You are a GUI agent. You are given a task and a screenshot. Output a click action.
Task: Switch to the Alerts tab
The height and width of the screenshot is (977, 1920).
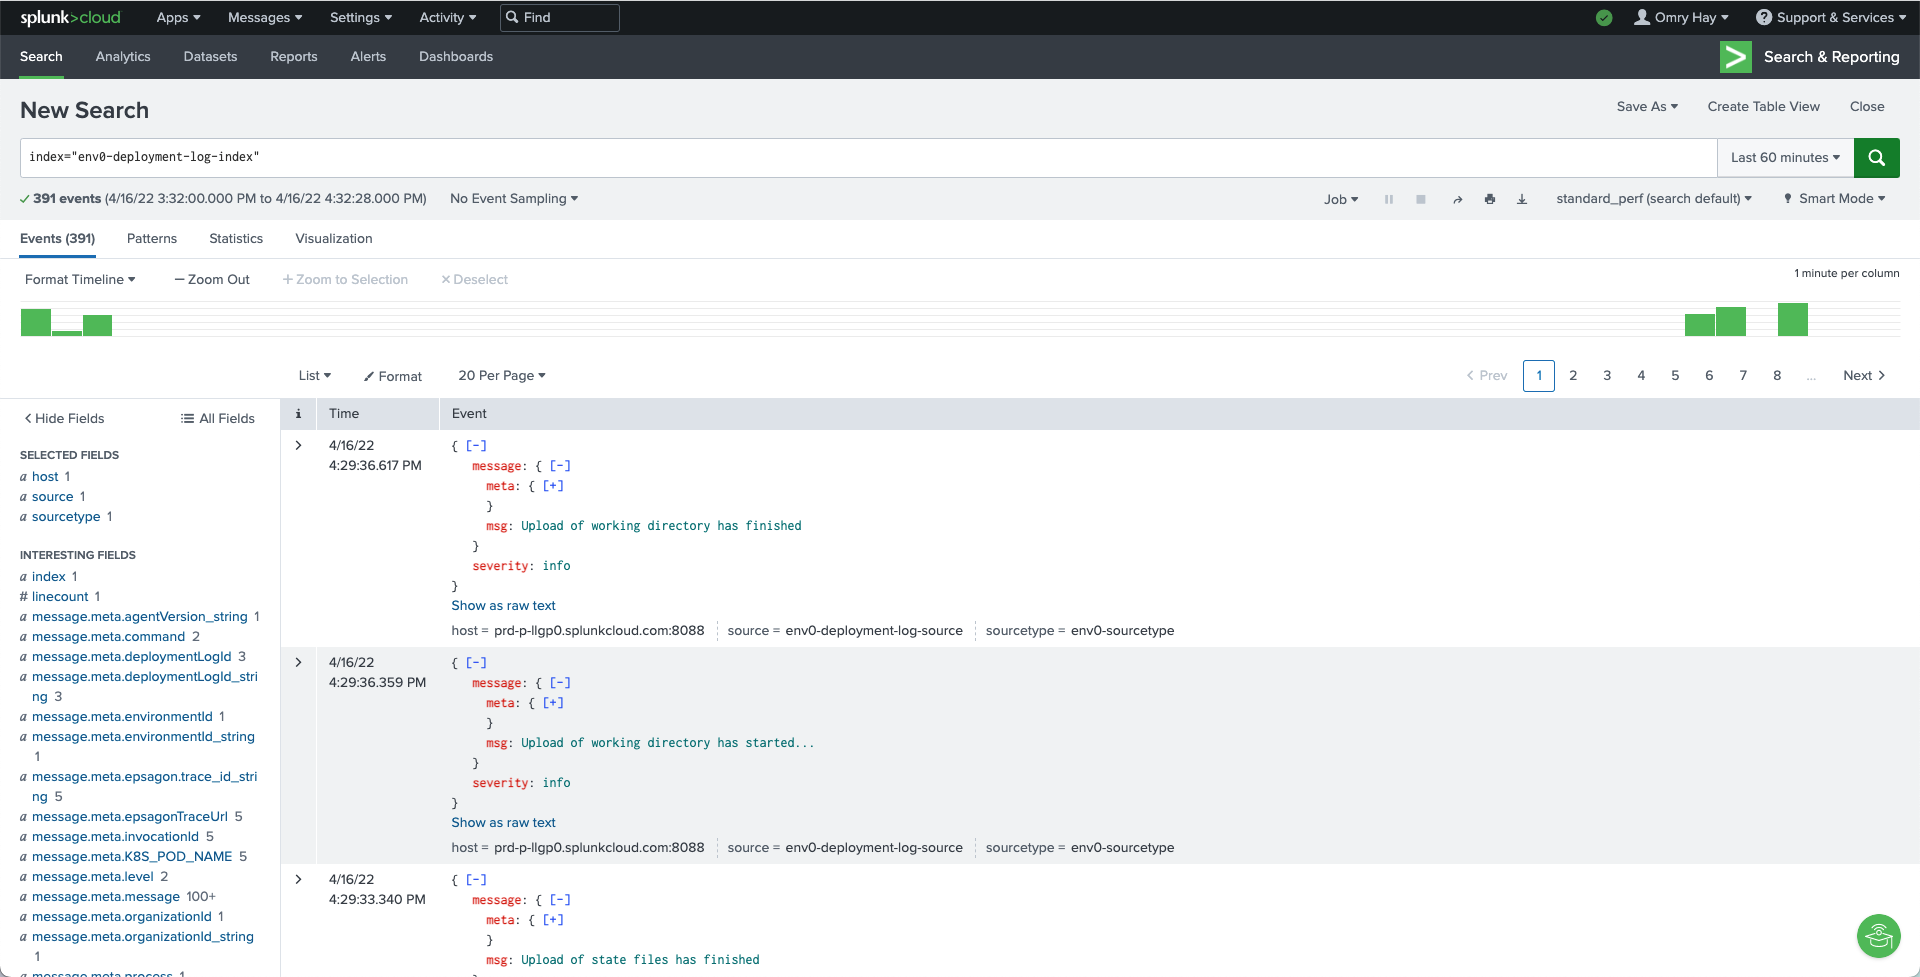(x=368, y=57)
